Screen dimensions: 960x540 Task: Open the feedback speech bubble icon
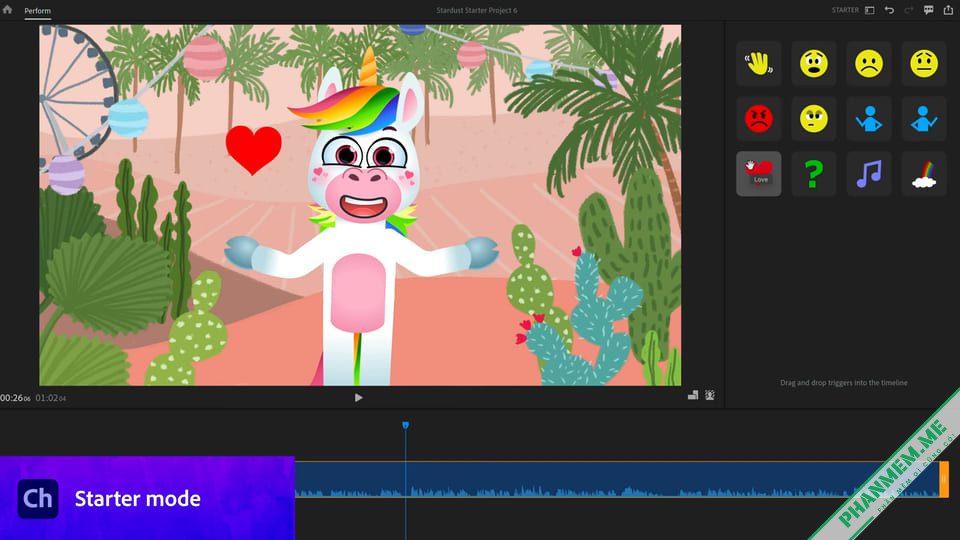coord(928,10)
